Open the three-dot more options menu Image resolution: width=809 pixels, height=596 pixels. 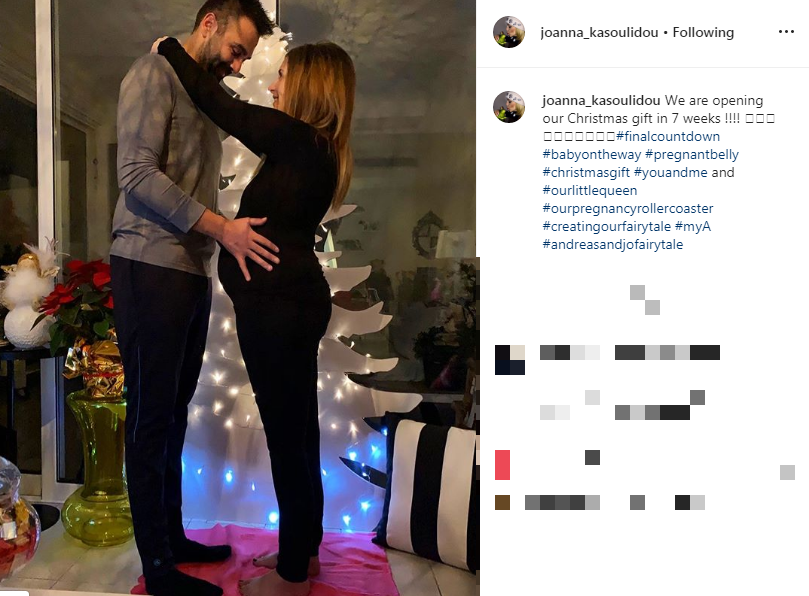click(x=786, y=32)
